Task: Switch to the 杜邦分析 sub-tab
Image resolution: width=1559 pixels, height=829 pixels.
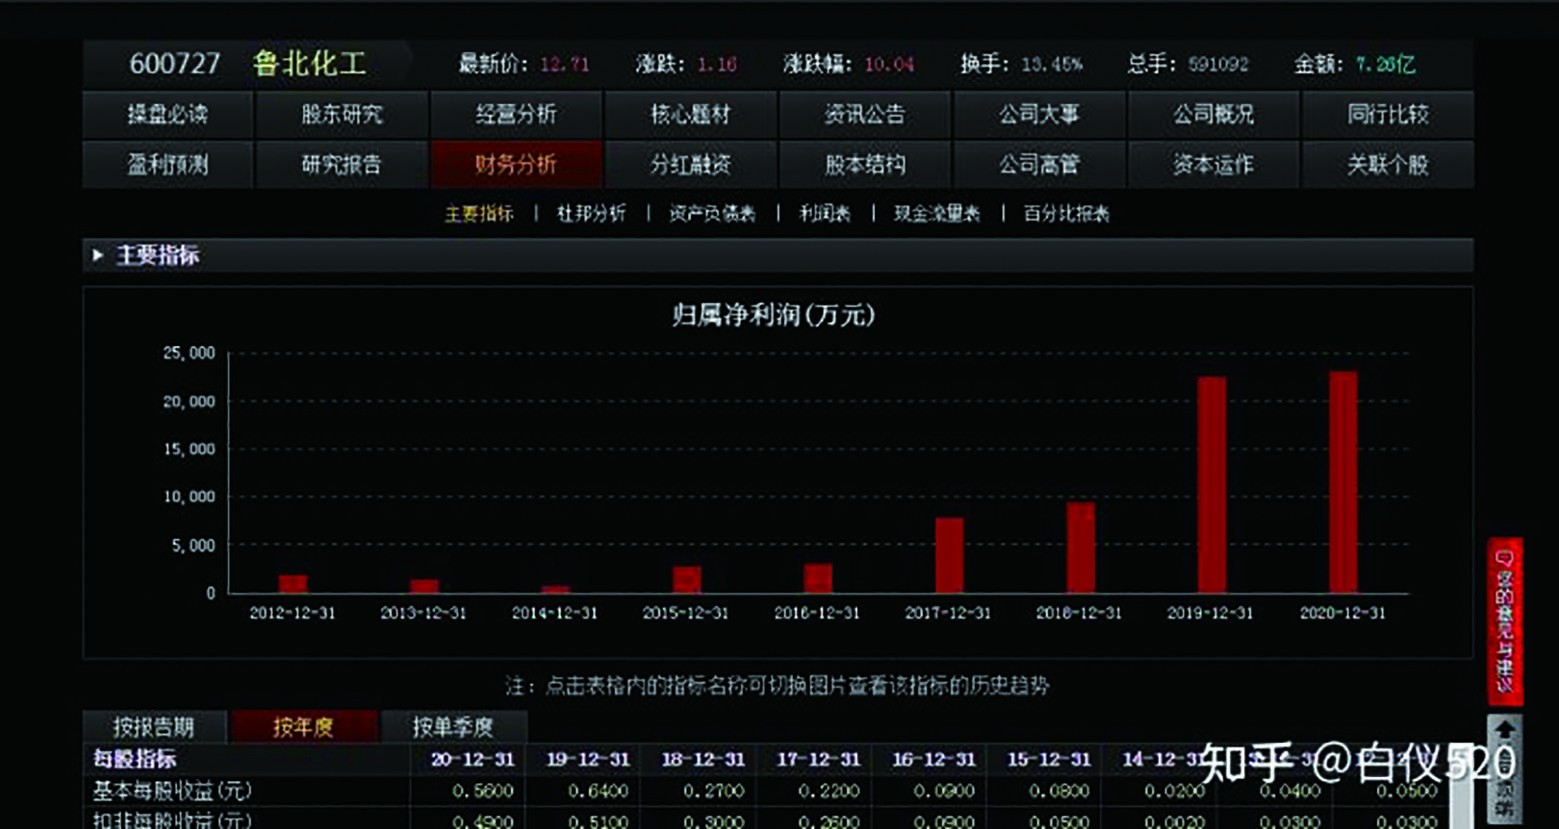Action: pyautogui.click(x=590, y=213)
